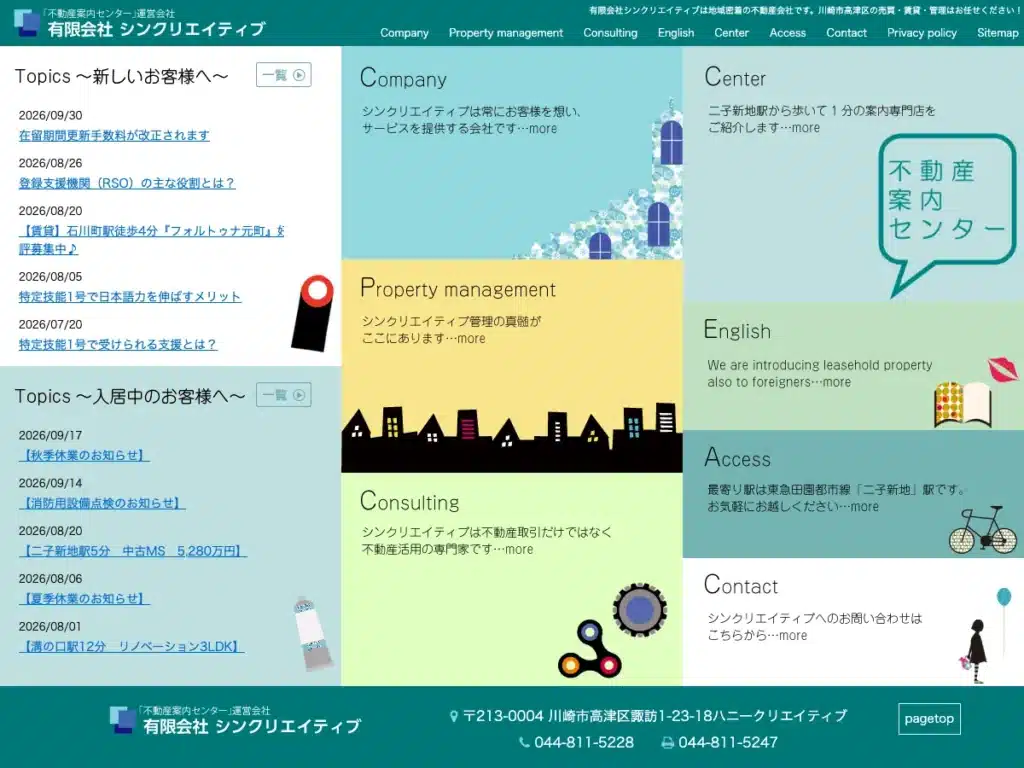The width and height of the screenshot is (1024, 768).
Task: Open 【二子新地駅5分 中古MS 5,280万円】 listing
Action: pos(133,551)
